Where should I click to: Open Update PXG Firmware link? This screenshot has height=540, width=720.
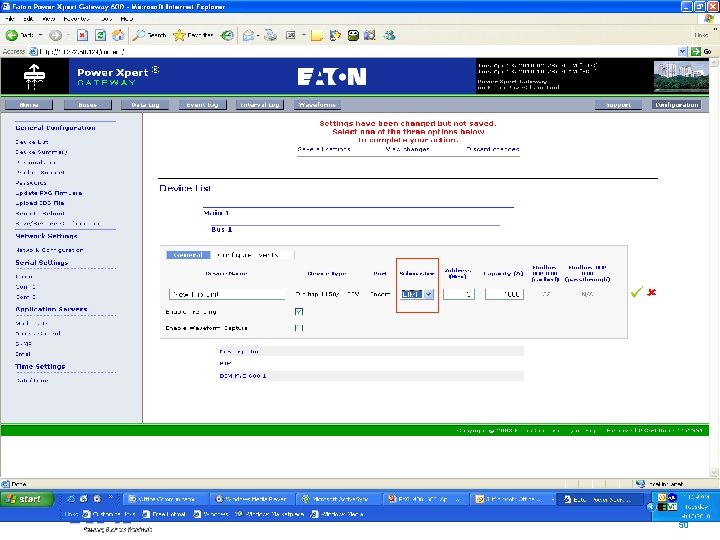(49, 193)
